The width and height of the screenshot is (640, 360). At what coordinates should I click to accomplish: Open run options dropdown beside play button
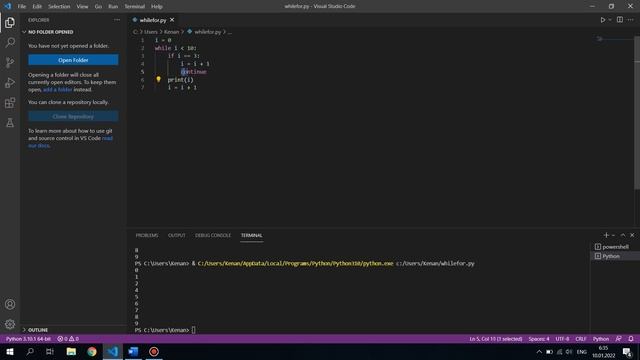[x=610, y=20]
